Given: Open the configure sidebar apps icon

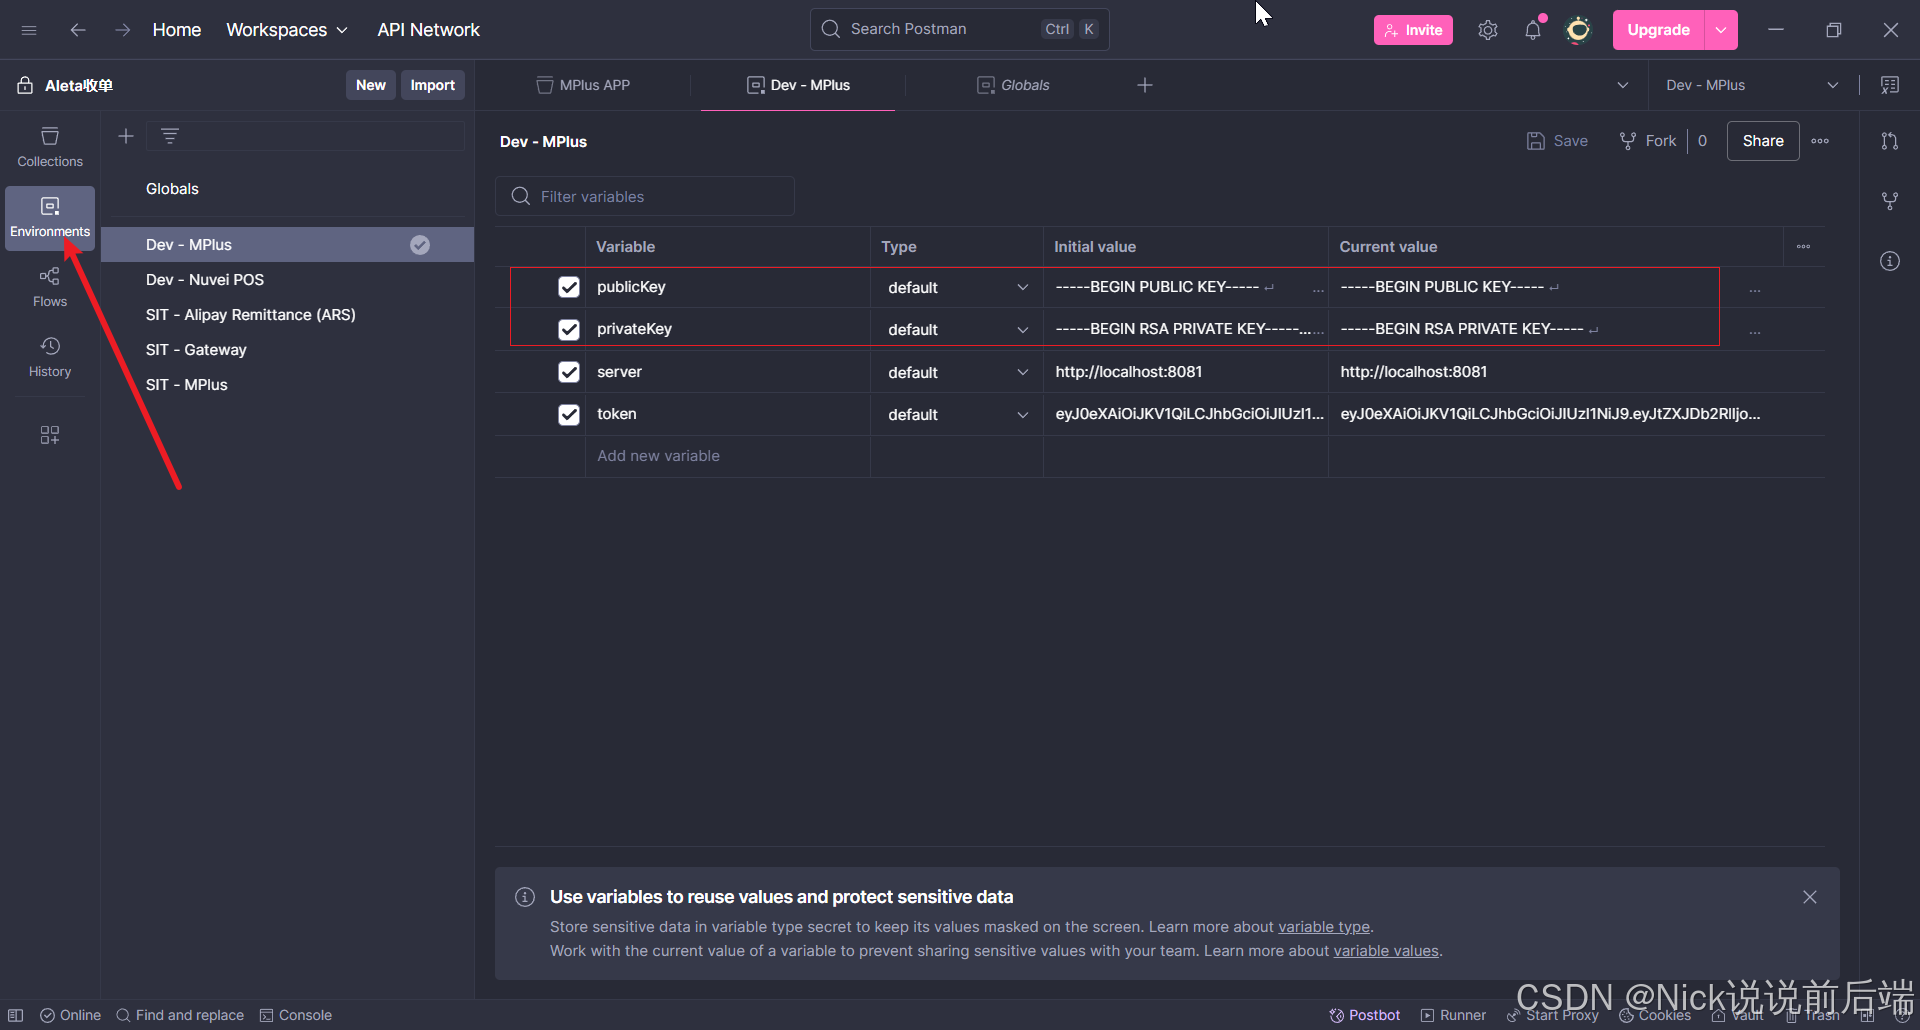Looking at the screenshot, I should (x=50, y=435).
